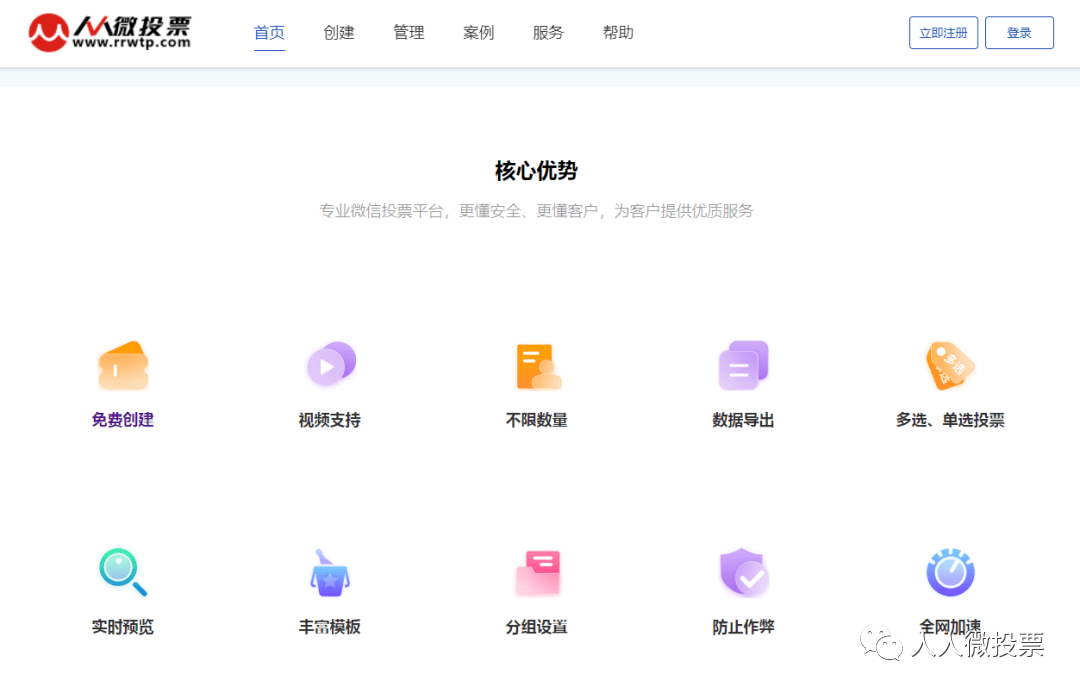Image resolution: width=1080 pixels, height=693 pixels.
Task: Click the 立即注册 register button
Action: pos(943,32)
